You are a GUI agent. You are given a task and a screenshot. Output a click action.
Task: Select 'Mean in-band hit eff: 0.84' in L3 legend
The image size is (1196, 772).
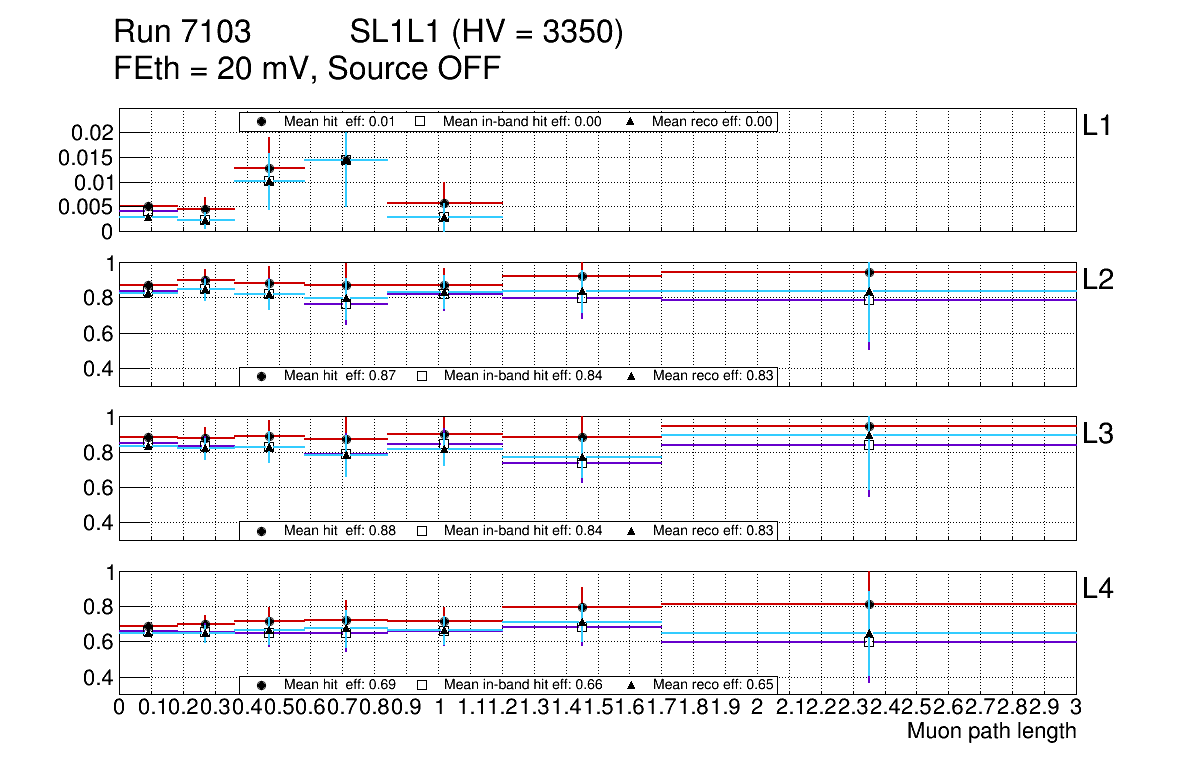click(x=522, y=530)
